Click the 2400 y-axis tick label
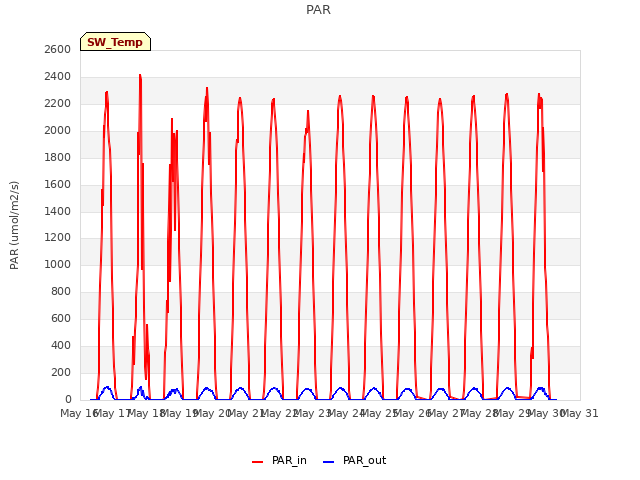 pyautogui.click(x=58, y=76)
